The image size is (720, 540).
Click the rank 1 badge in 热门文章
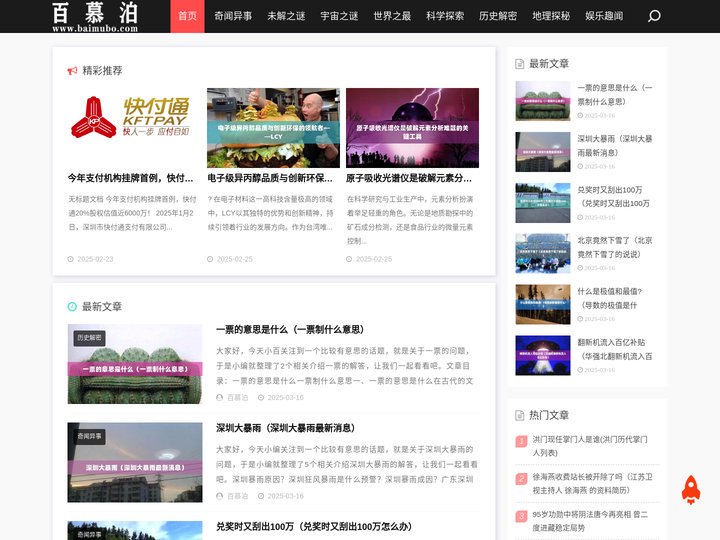(521, 441)
